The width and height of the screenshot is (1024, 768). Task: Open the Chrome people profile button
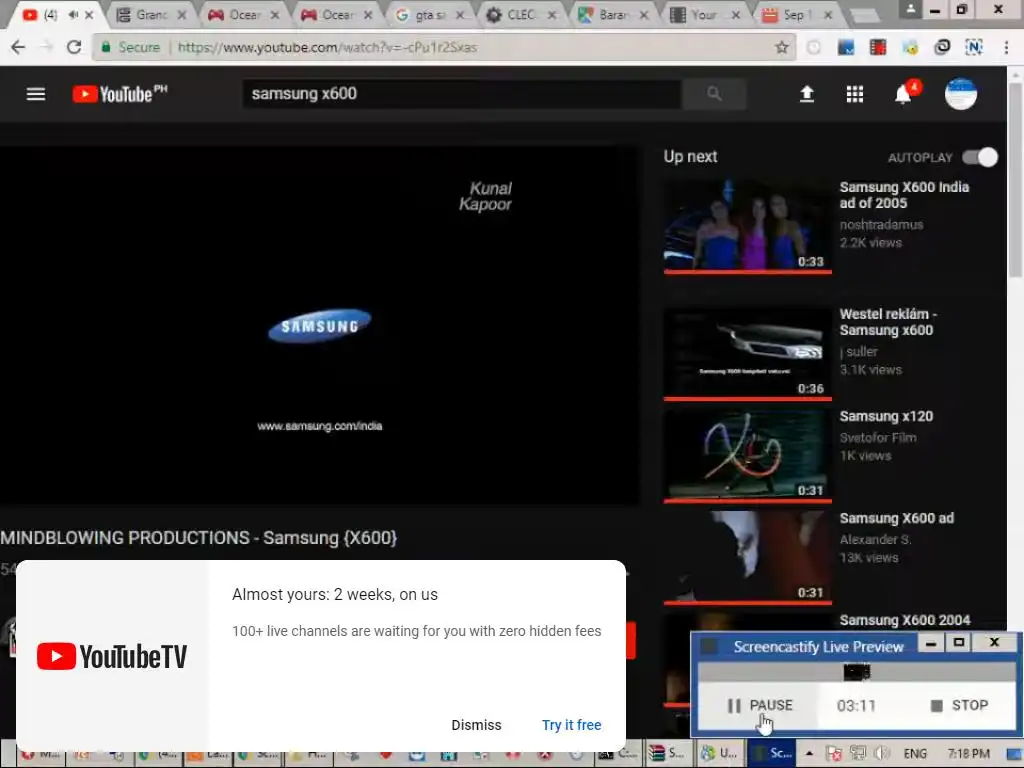click(x=910, y=9)
